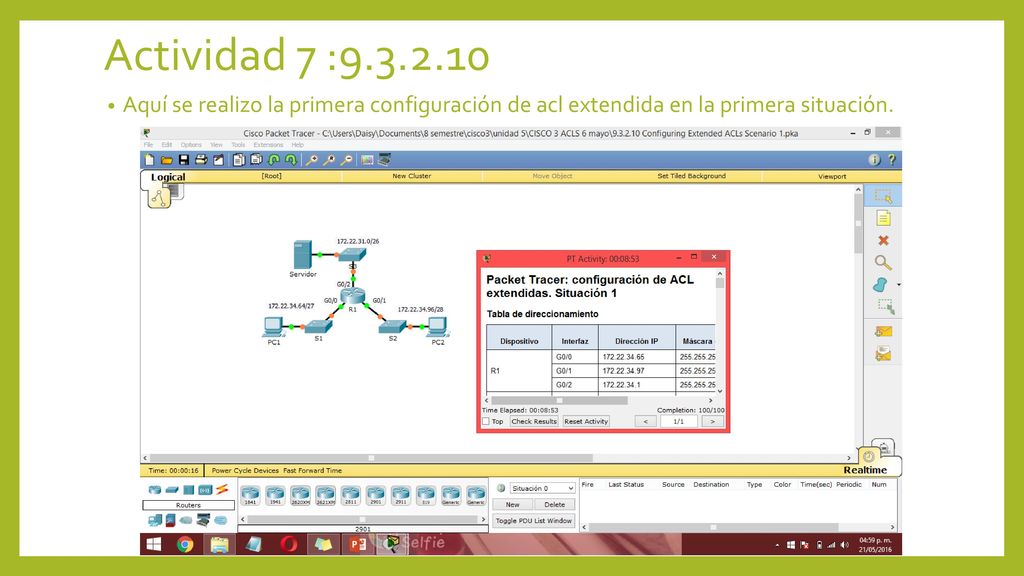Viewport: 1024px width, 576px height.
Task: Click the PC2 computer in the topology
Action: 437,326
